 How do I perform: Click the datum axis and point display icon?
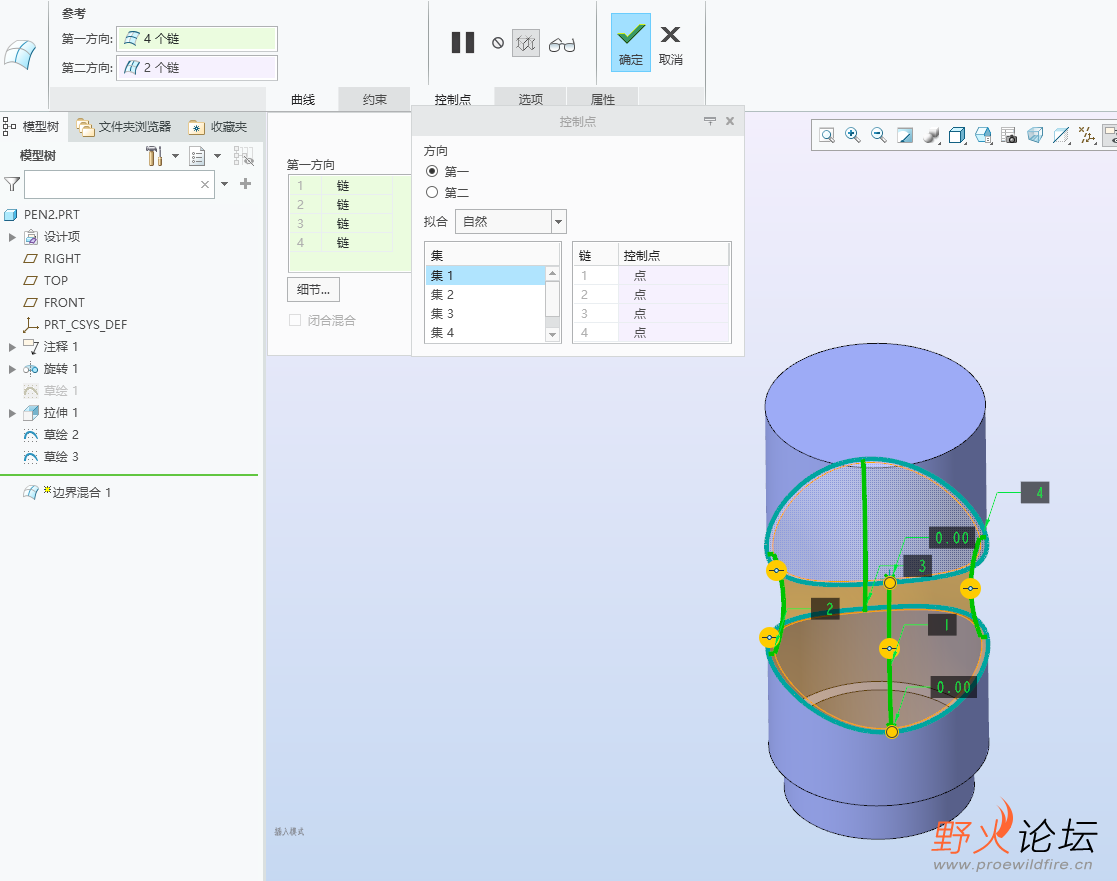pyautogui.click(x=1087, y=135)
